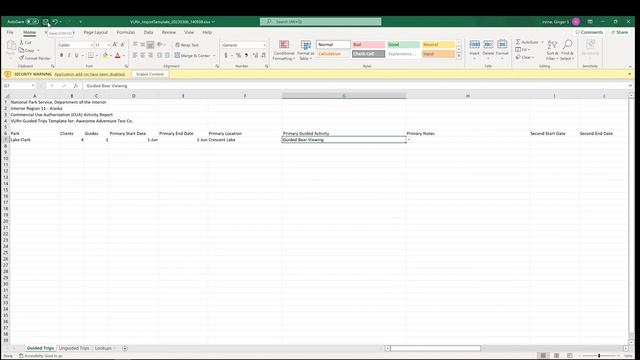Open the text orientation options
The width and height of the screenshot is (640, 360).
click(160, 44)
